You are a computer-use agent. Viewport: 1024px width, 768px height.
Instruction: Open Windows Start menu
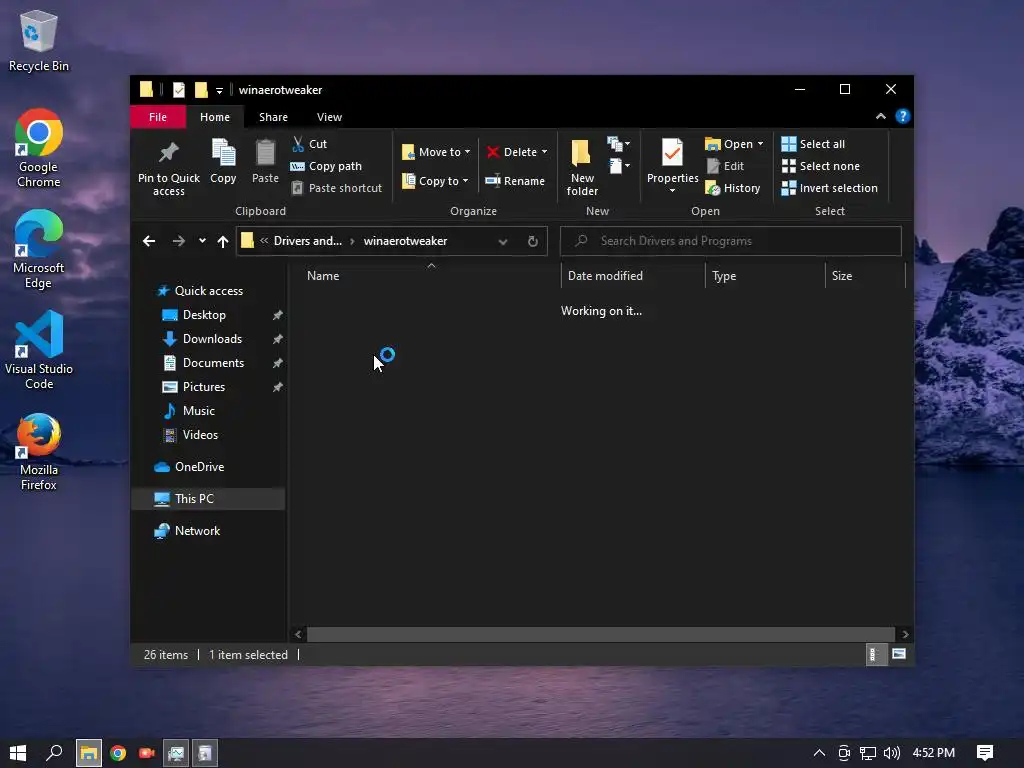point(18,753)
